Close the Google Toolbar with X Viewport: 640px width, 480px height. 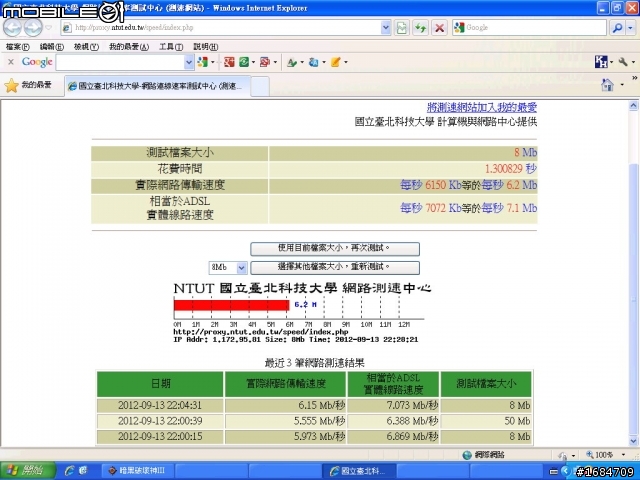(11, 62)
